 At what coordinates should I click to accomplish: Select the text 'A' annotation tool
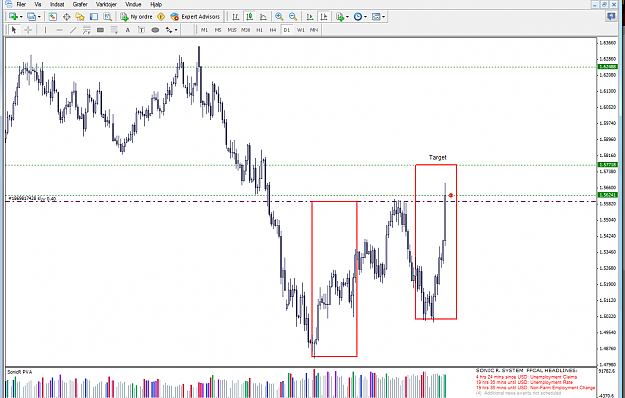(x=128, y=30)
